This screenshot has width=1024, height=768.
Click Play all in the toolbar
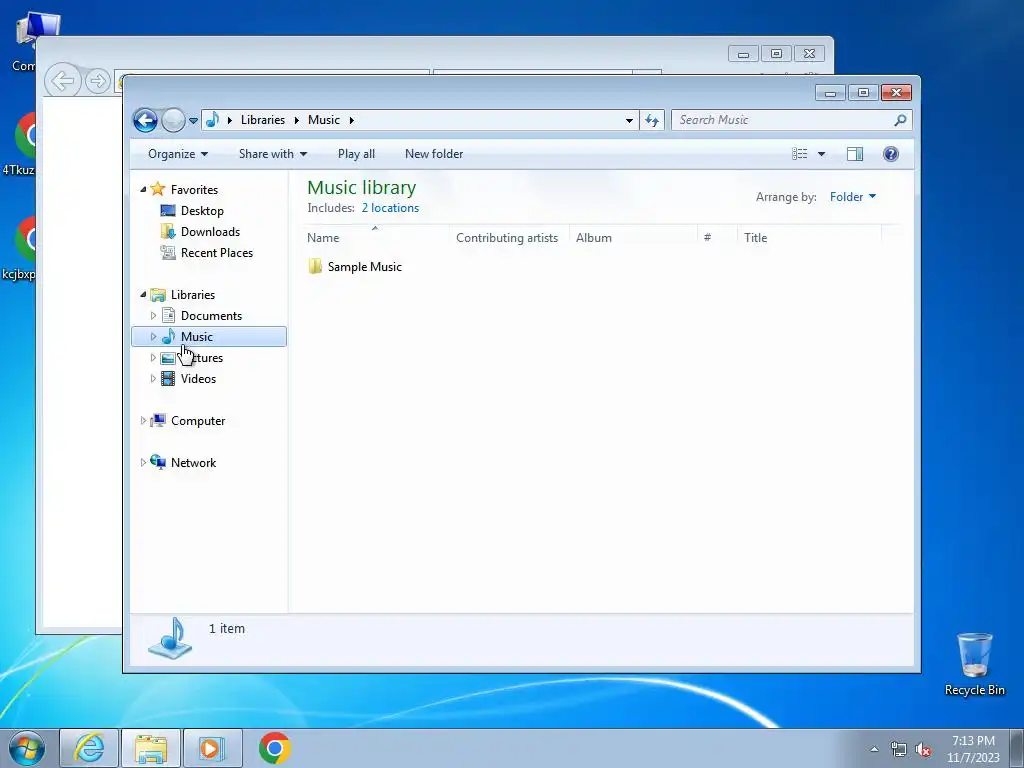pyautogui.click(x=356, y=154)
